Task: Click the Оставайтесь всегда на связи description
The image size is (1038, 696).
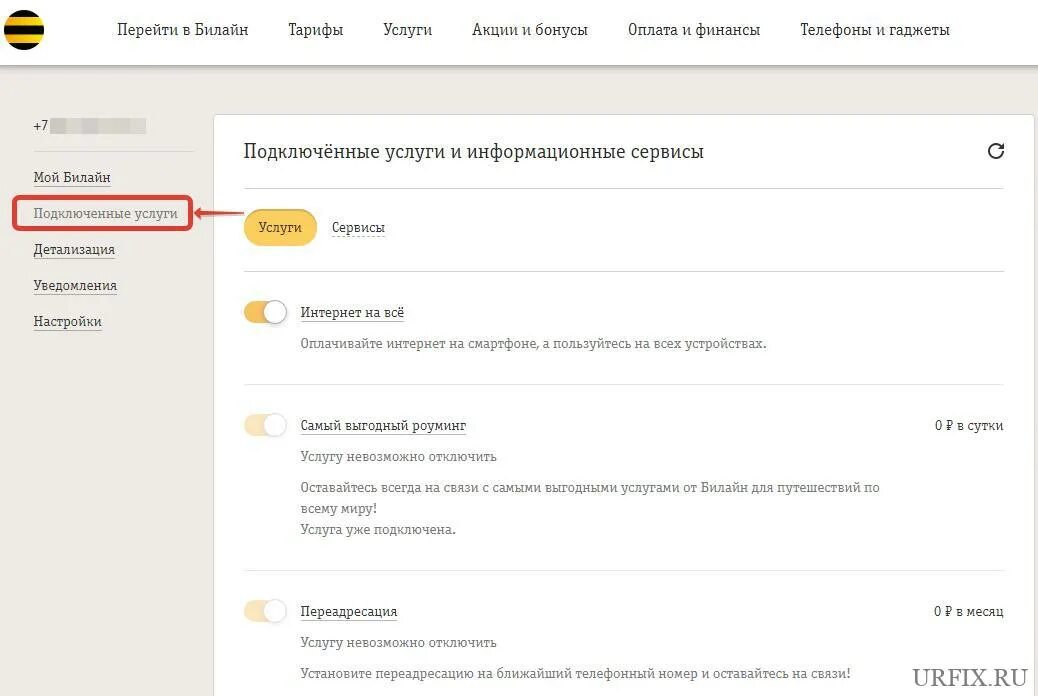Action: [590, 498]
